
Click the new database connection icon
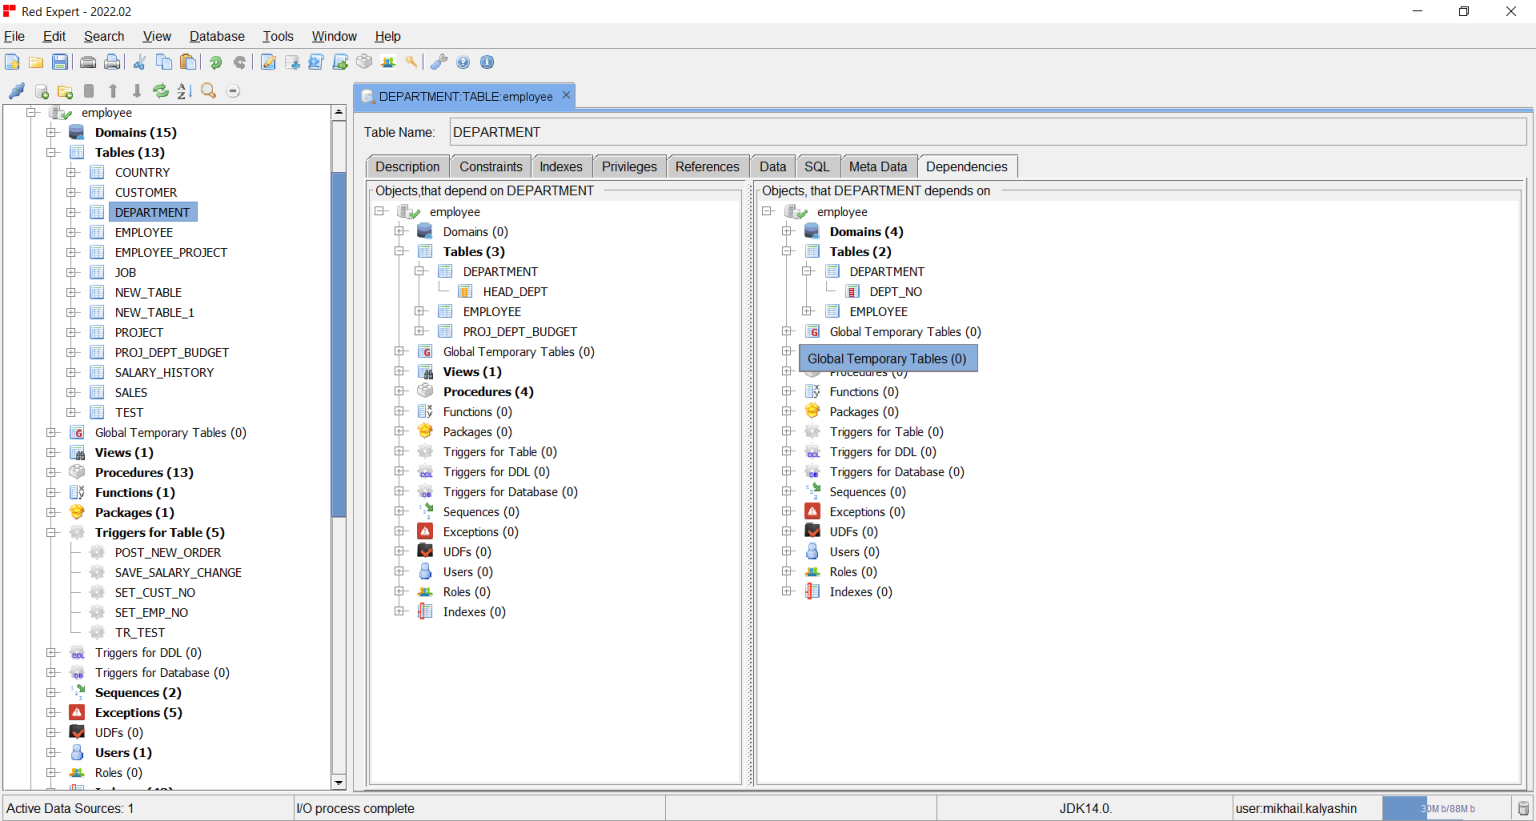(42, 91)
